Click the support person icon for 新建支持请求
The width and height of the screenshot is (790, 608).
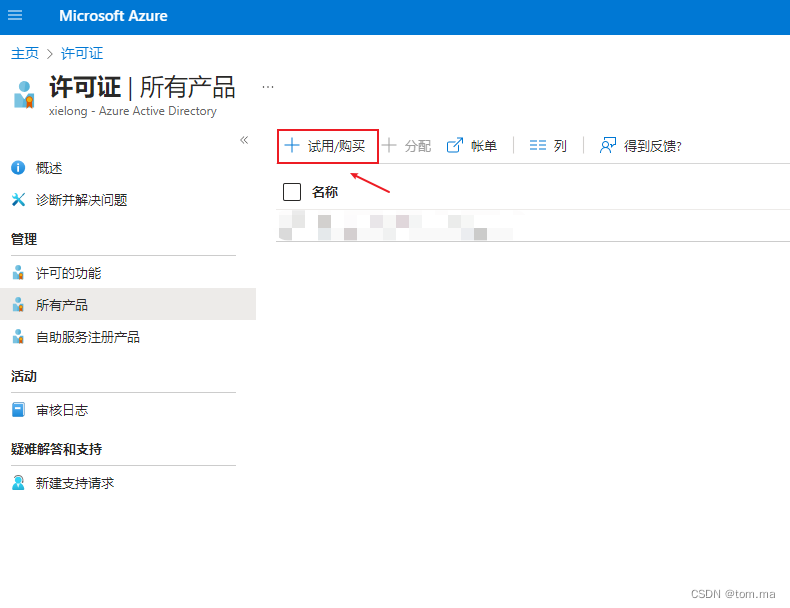click(18, 483)
